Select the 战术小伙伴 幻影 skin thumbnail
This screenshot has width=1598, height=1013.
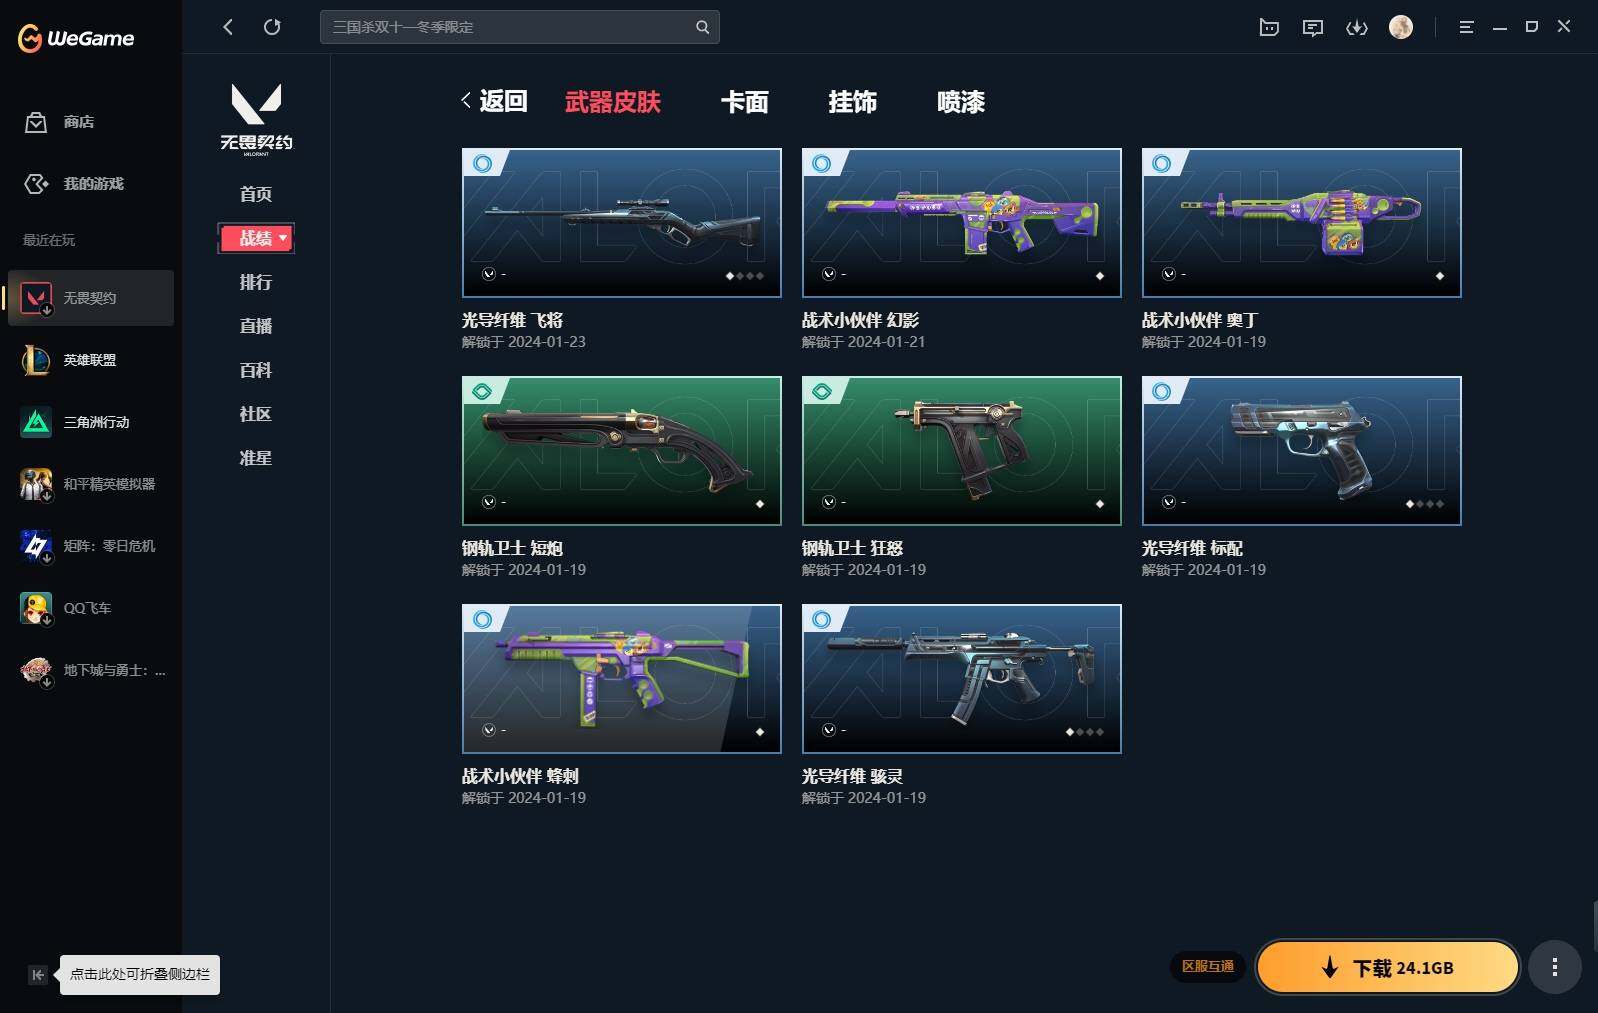(x=962, y=223)
